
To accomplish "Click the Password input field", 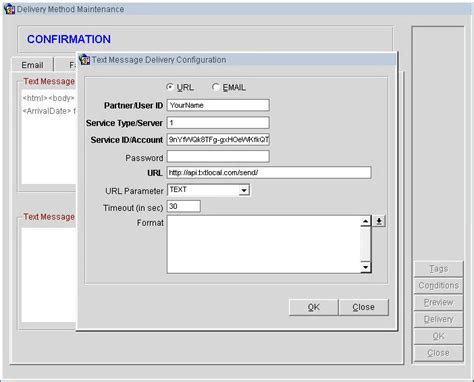I will [218, 156].
